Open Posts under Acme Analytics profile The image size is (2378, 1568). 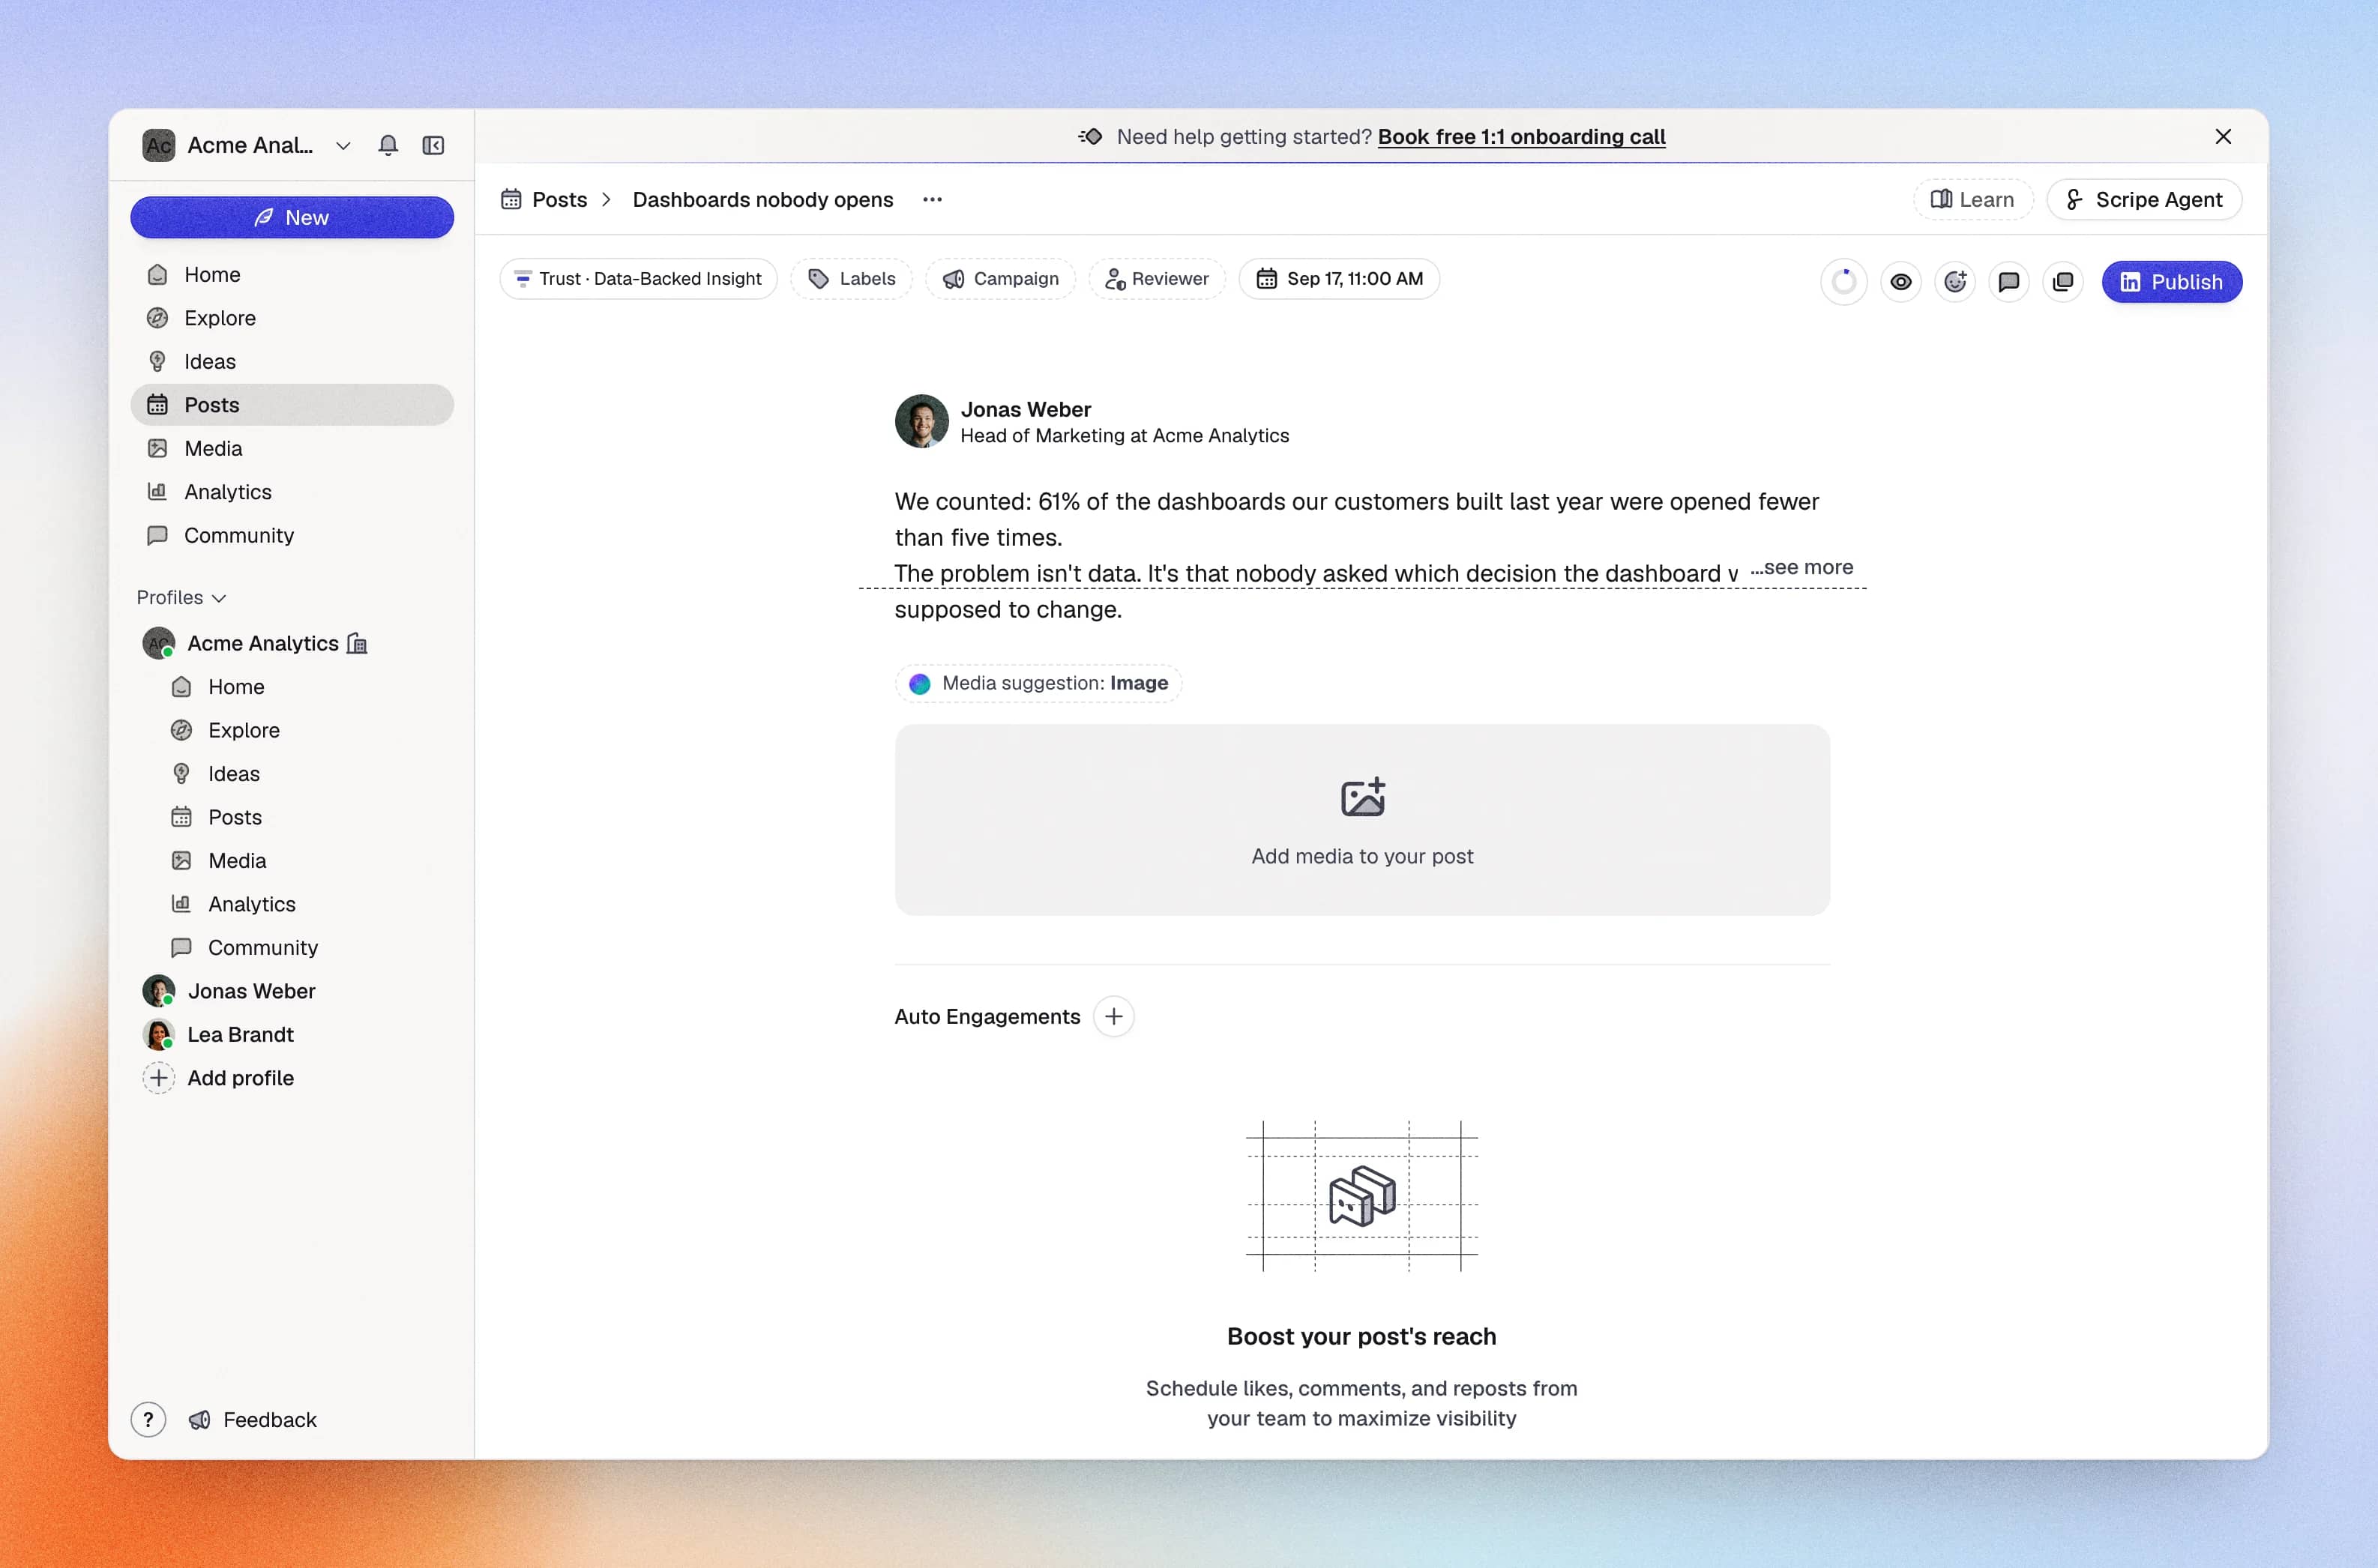point(304,817)
